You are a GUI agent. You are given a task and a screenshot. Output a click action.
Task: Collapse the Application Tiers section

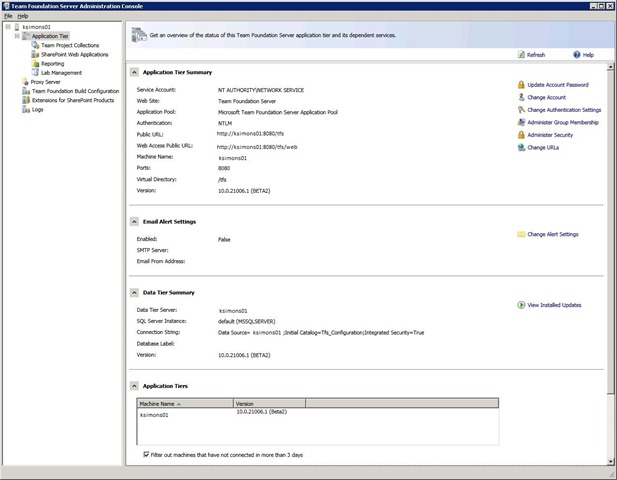click(134, 386)
